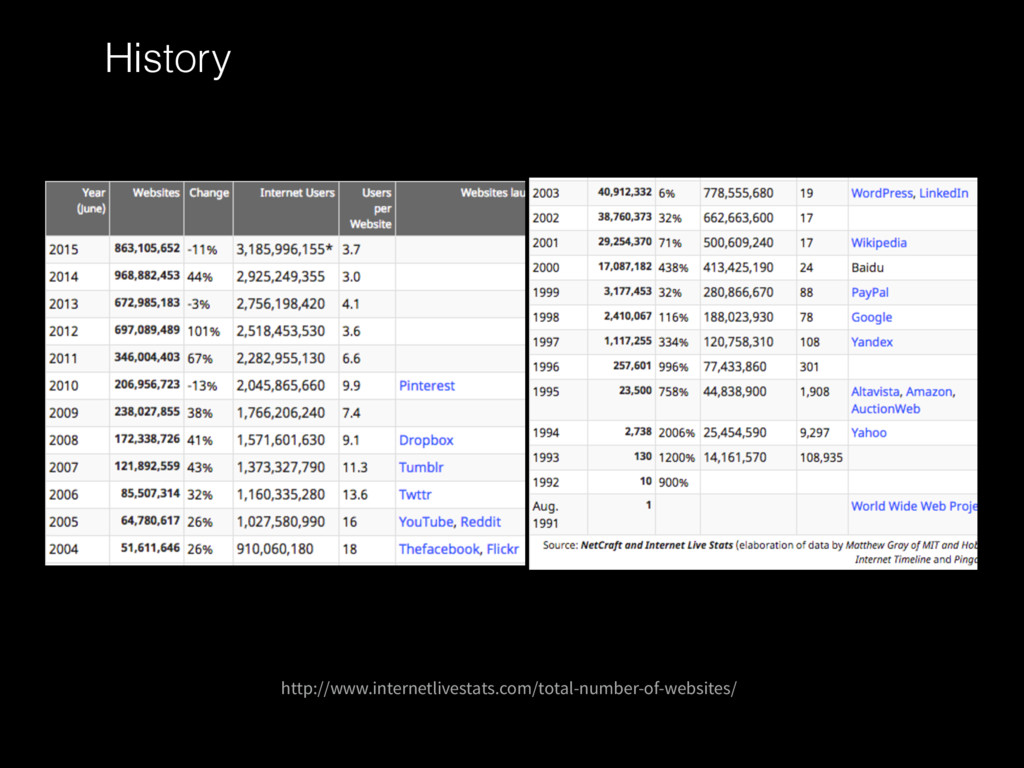Follow the WordPress link
Image resolution: width=1024 pixels, height=768 pixels.
tap(881, 193)
